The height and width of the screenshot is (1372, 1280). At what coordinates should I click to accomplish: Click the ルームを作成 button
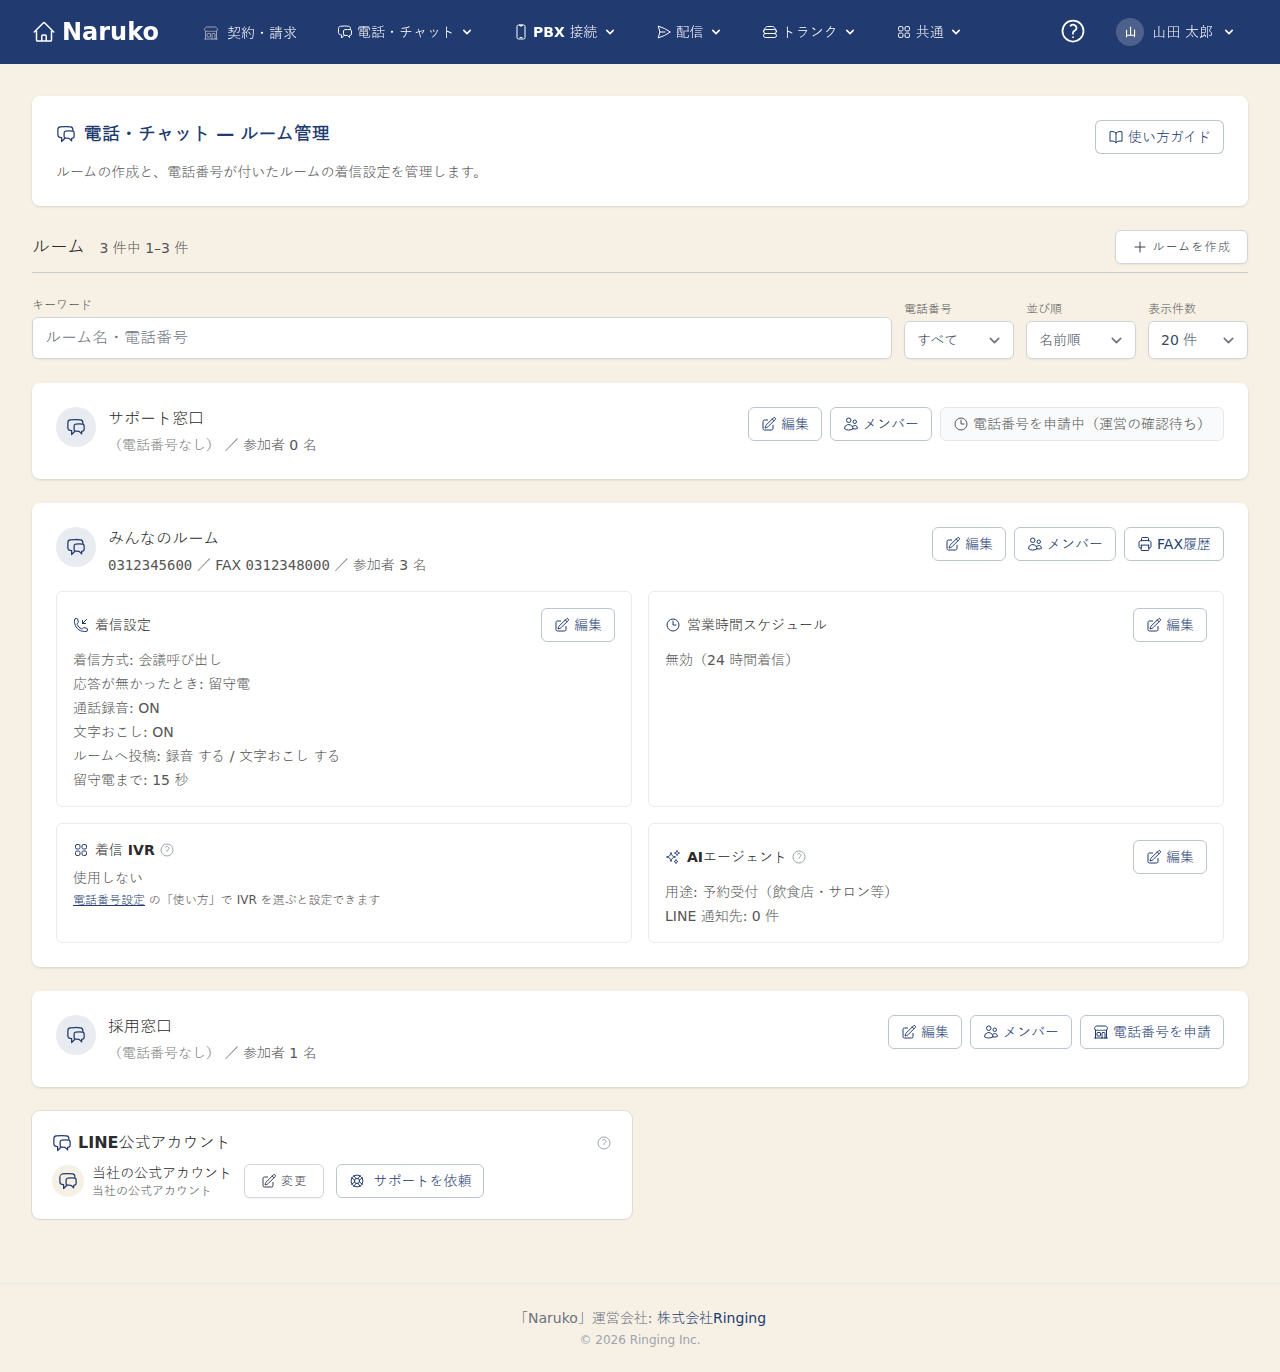click(x=1181, y=247)
